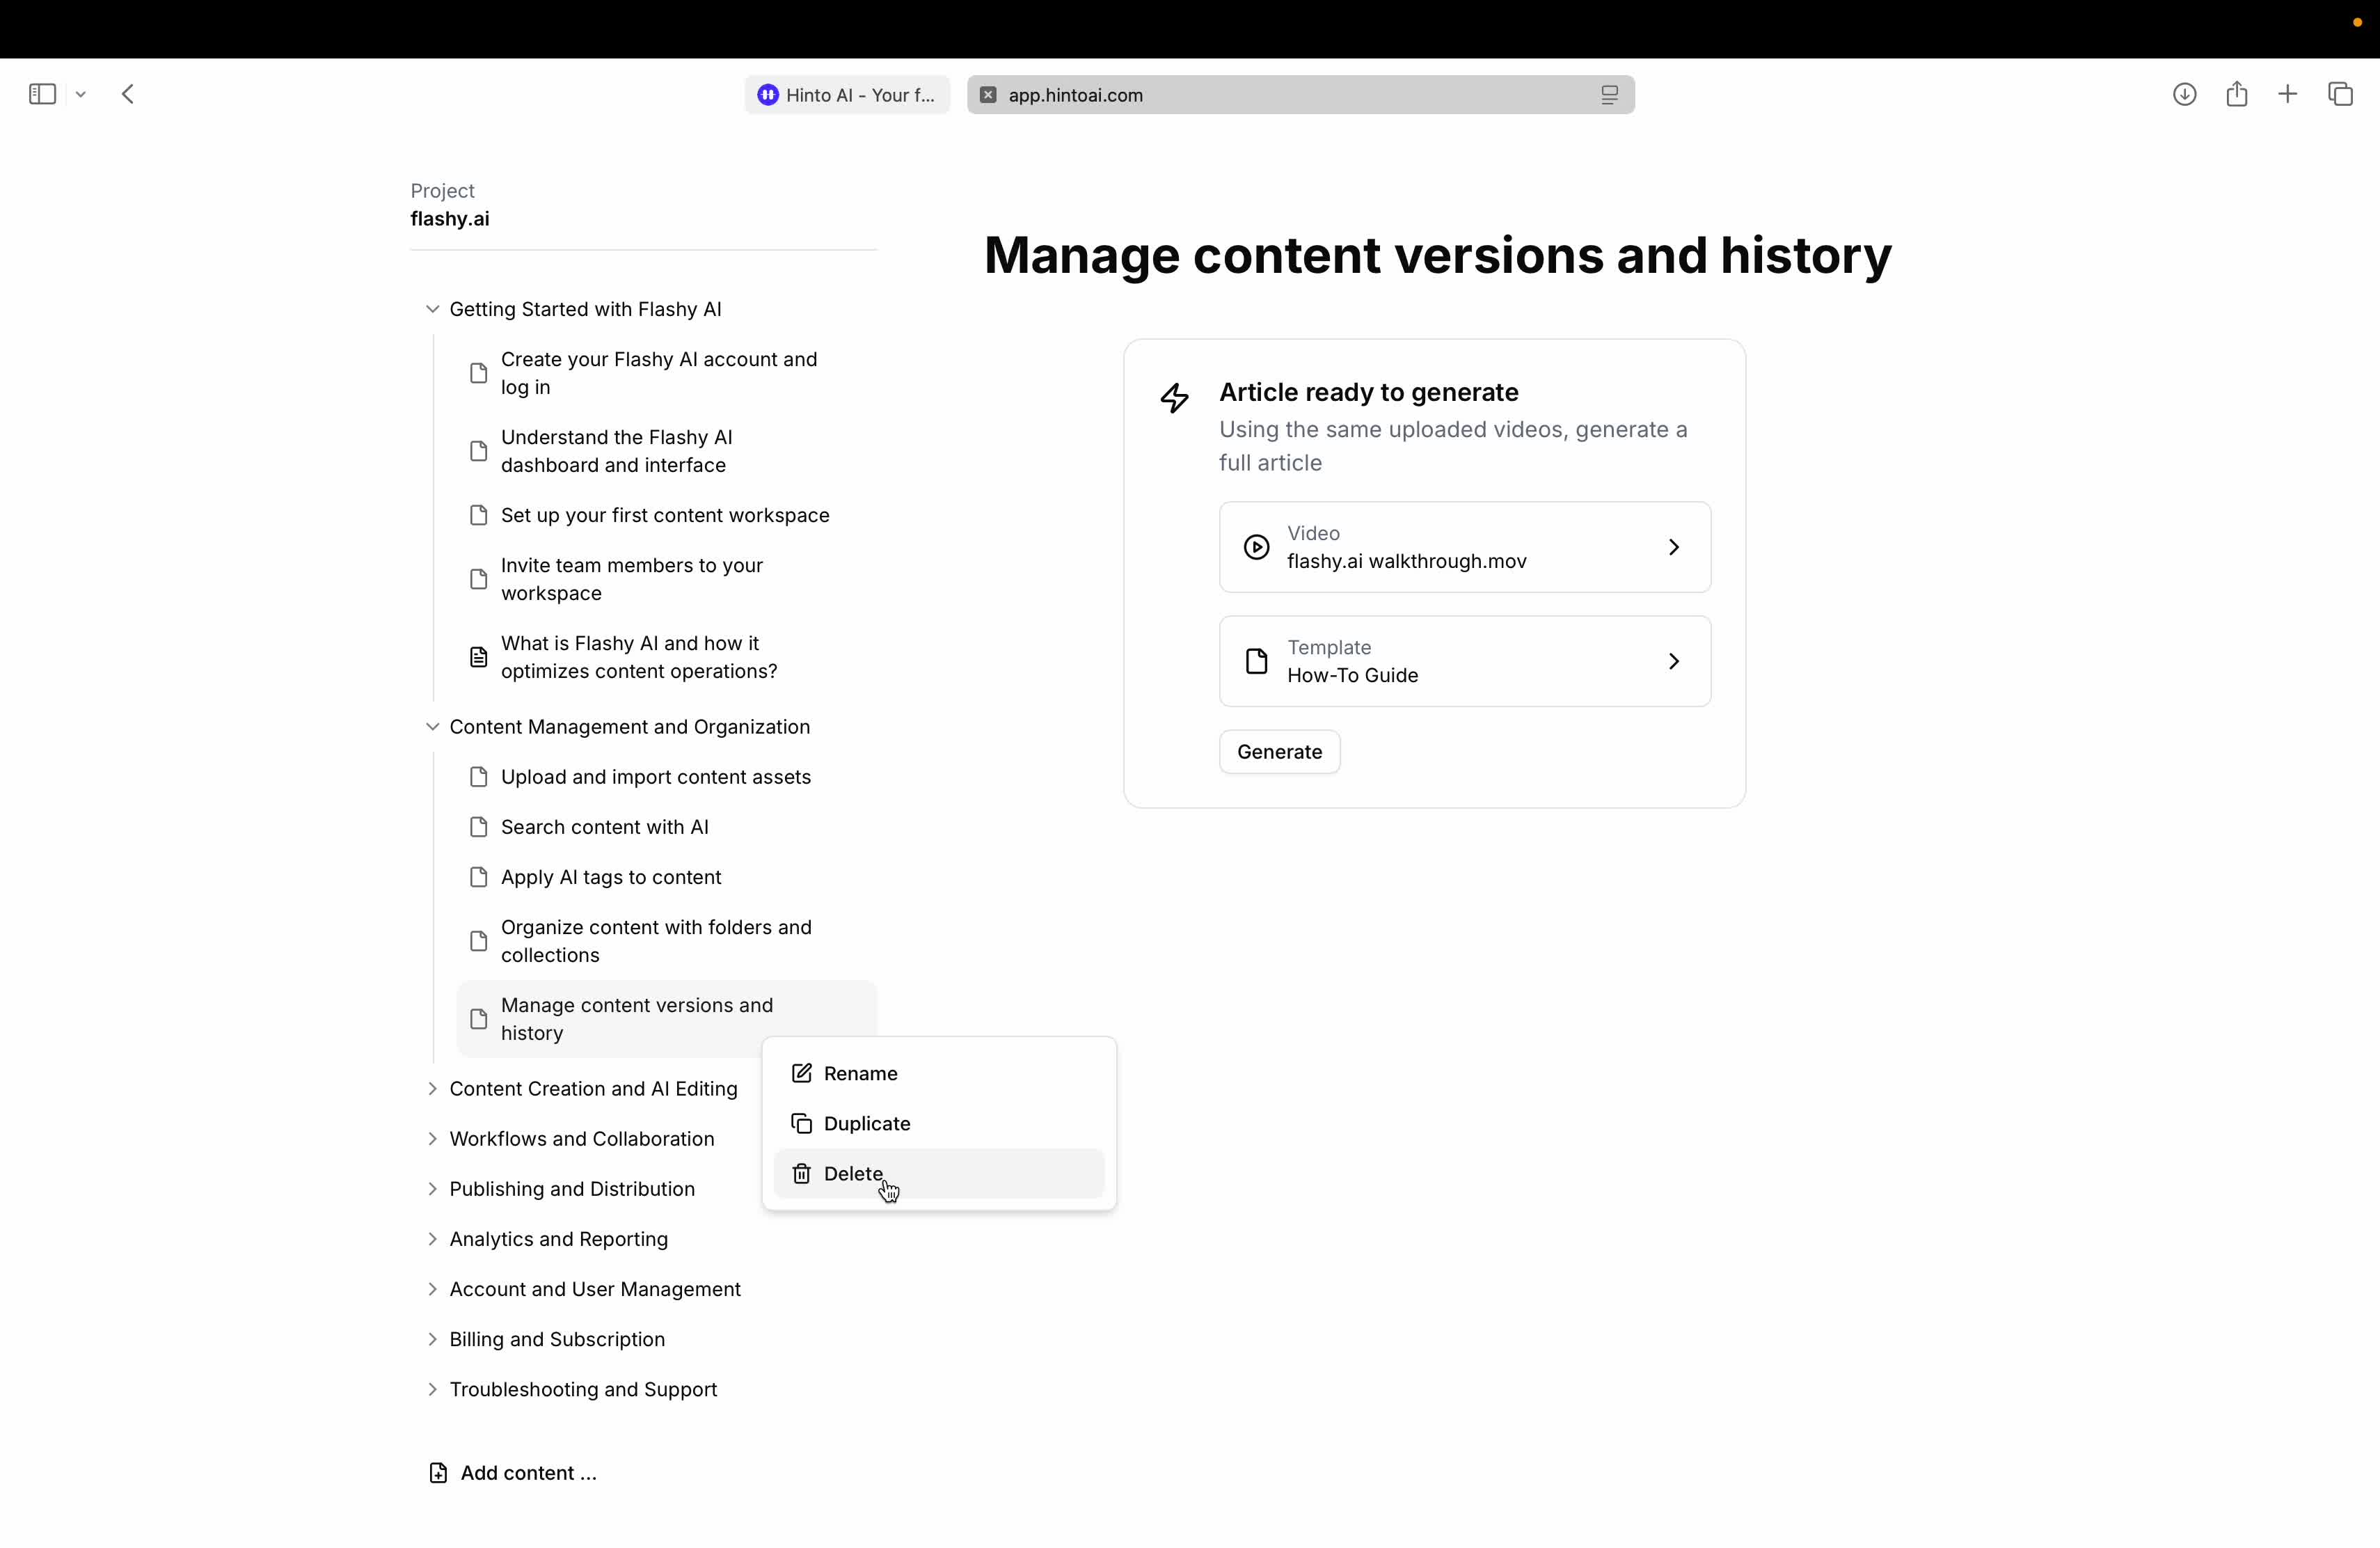Click the Safari sidebar toggle icon

(42, 94)
